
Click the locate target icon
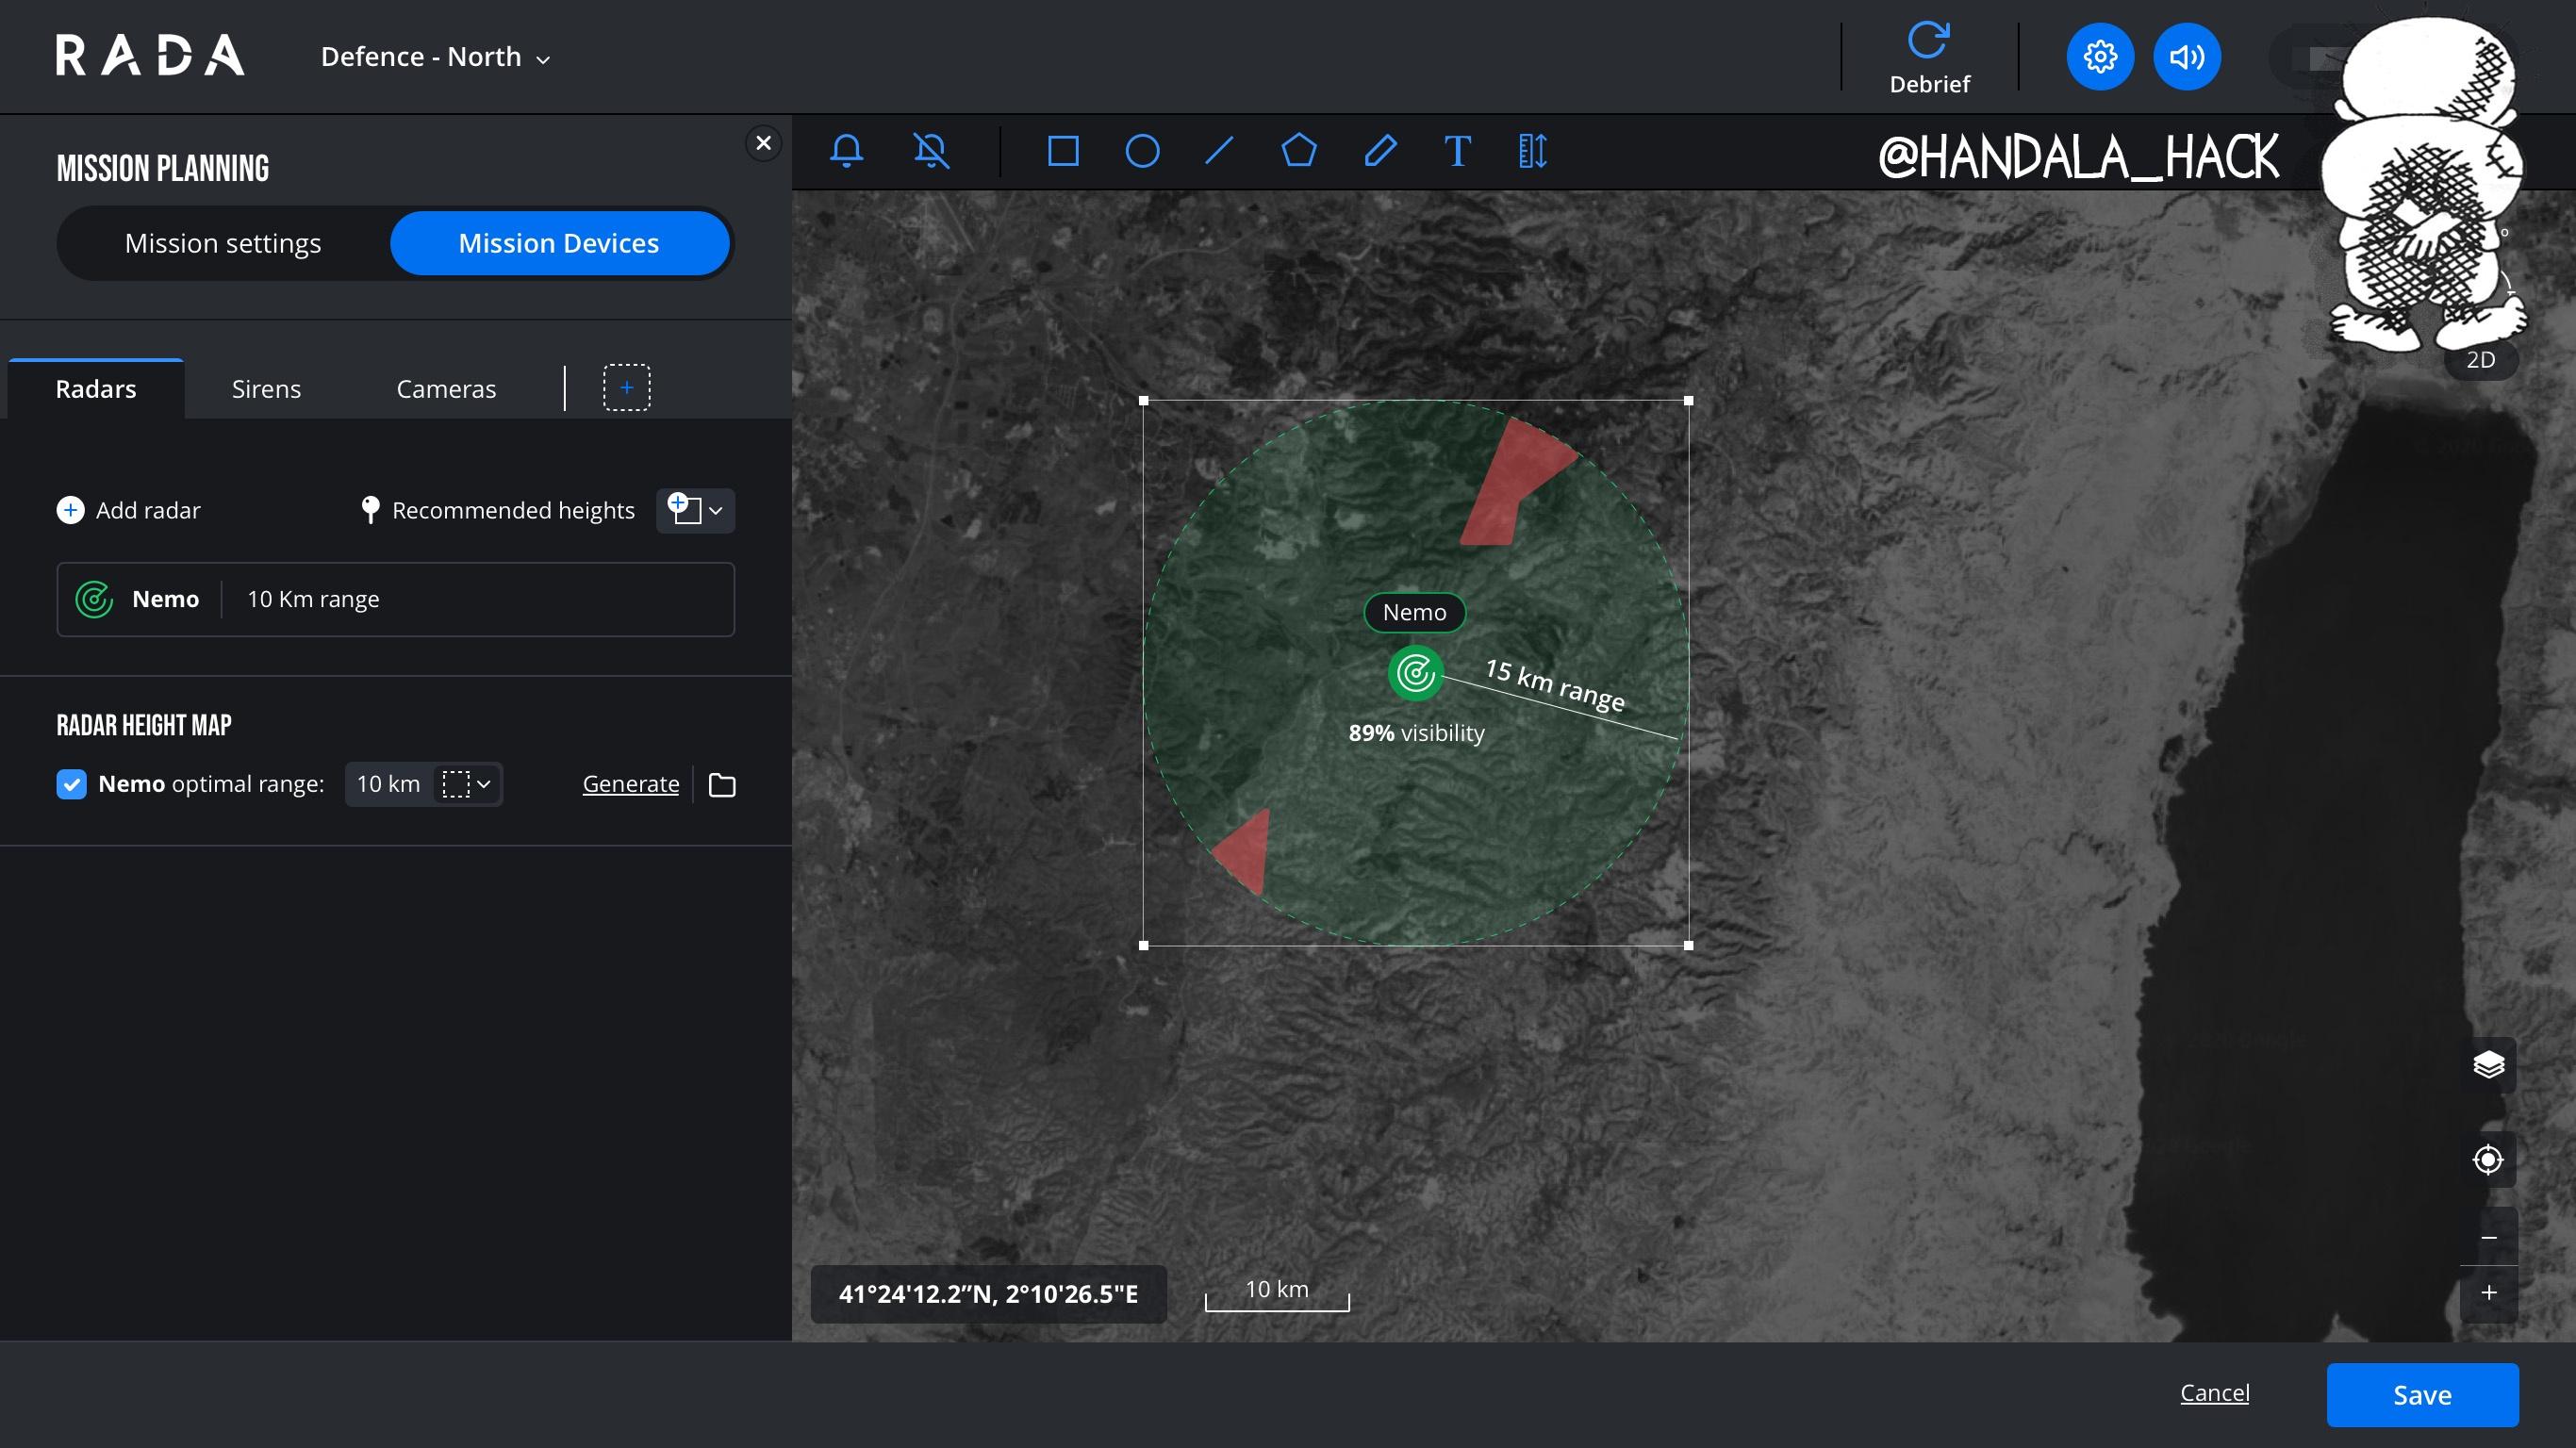click(x=2488, y=1160)
